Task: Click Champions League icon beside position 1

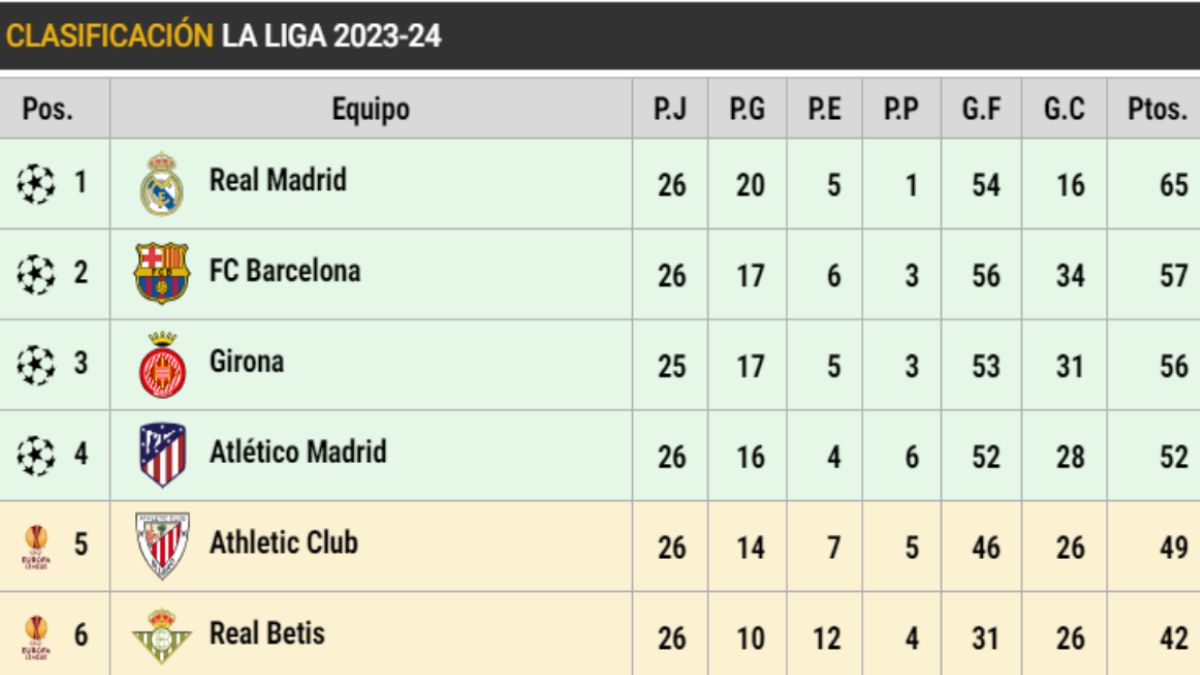Action: pos(37,184)
